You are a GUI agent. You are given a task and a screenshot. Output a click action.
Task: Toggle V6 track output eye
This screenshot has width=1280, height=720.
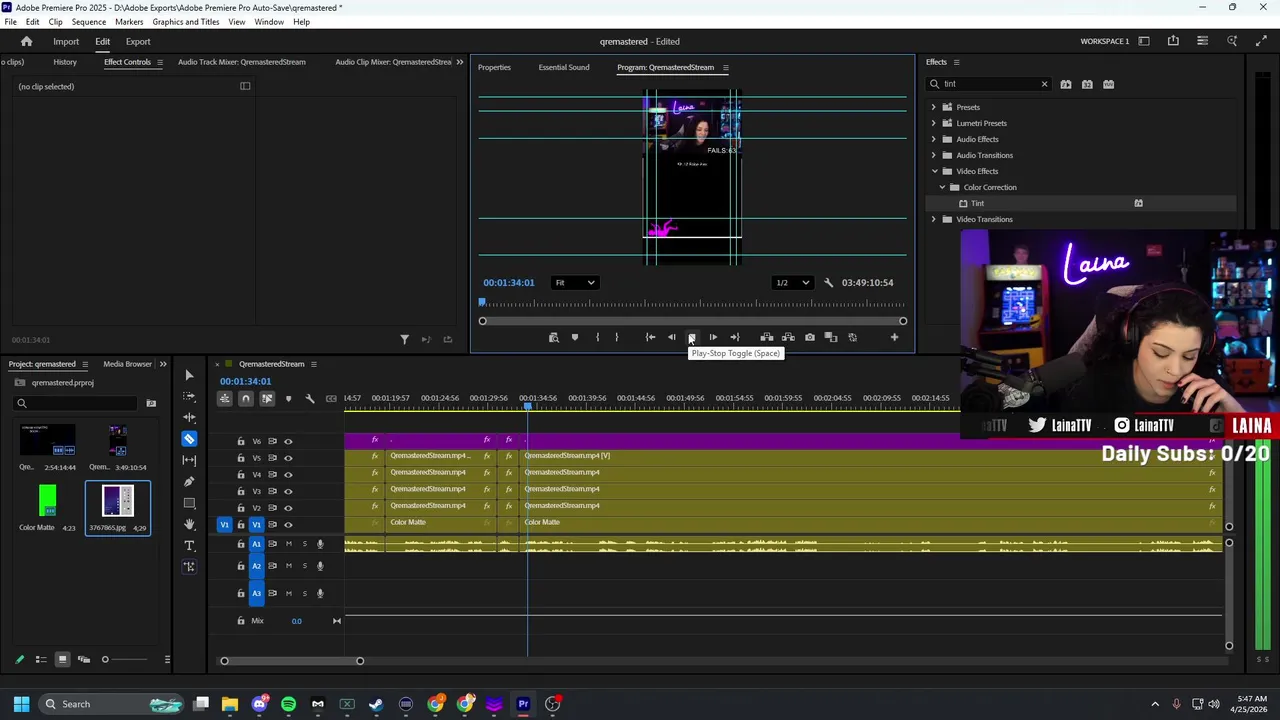[288, 441]
